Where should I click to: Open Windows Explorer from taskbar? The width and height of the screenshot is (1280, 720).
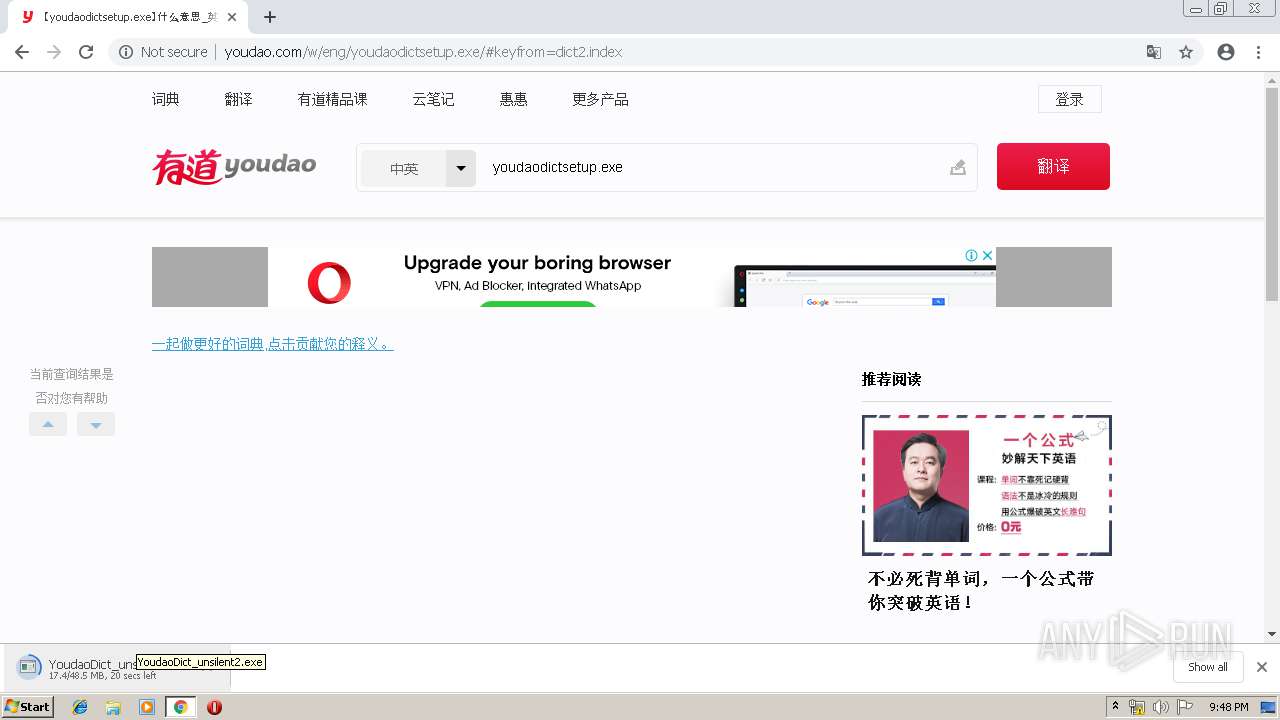pos(113,707)
